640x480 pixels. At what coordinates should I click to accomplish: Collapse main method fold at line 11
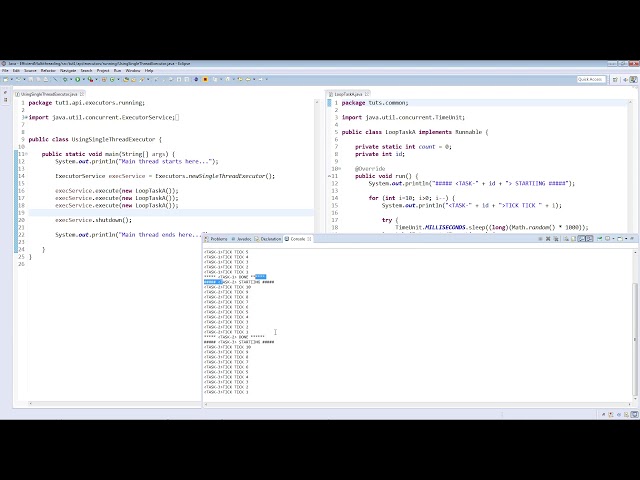point(27,154)
